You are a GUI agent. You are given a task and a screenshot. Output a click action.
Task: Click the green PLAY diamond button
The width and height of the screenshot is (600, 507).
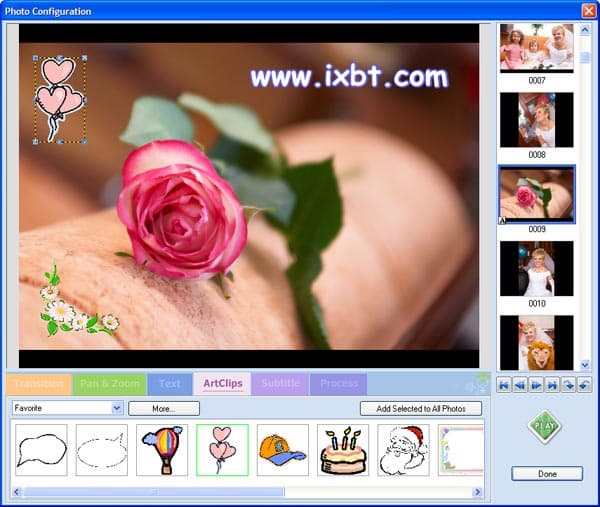544,426
